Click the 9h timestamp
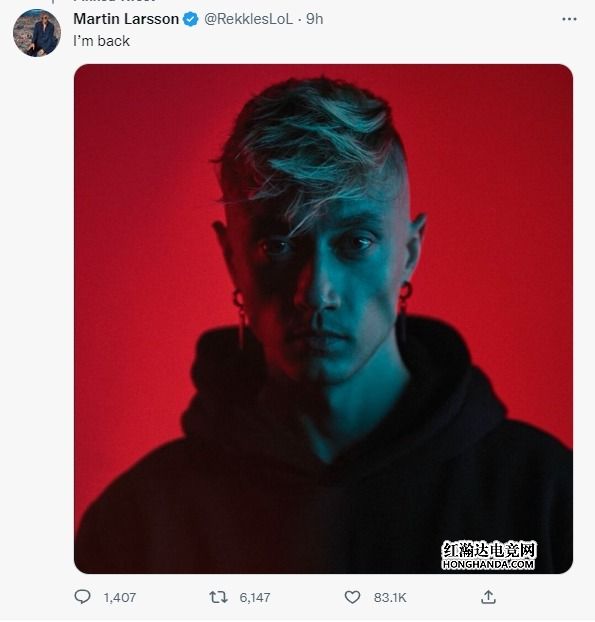The image size is (595, 622). pyautogui.click(x=315, y=19)
